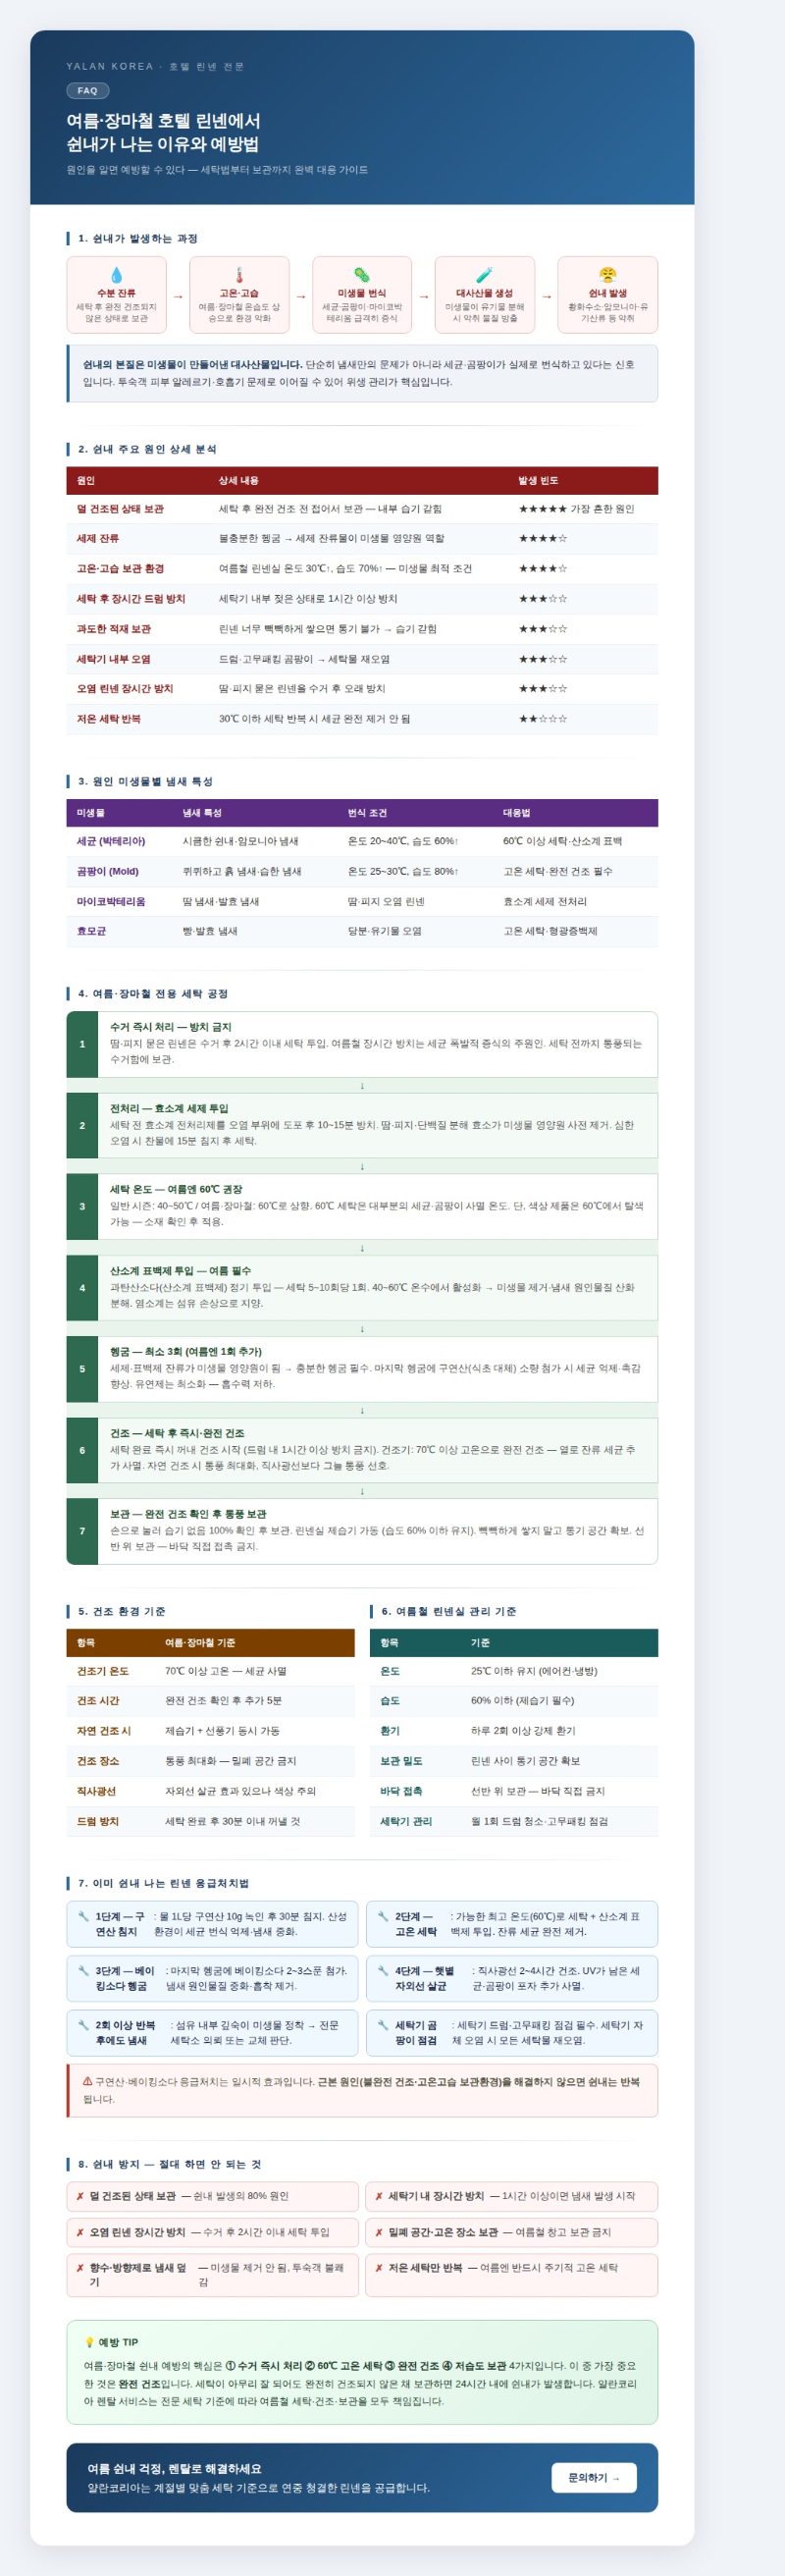Click the water drop icon in 수분 잔류 card
Viewport: 785px width, 2576px height.
116,275
